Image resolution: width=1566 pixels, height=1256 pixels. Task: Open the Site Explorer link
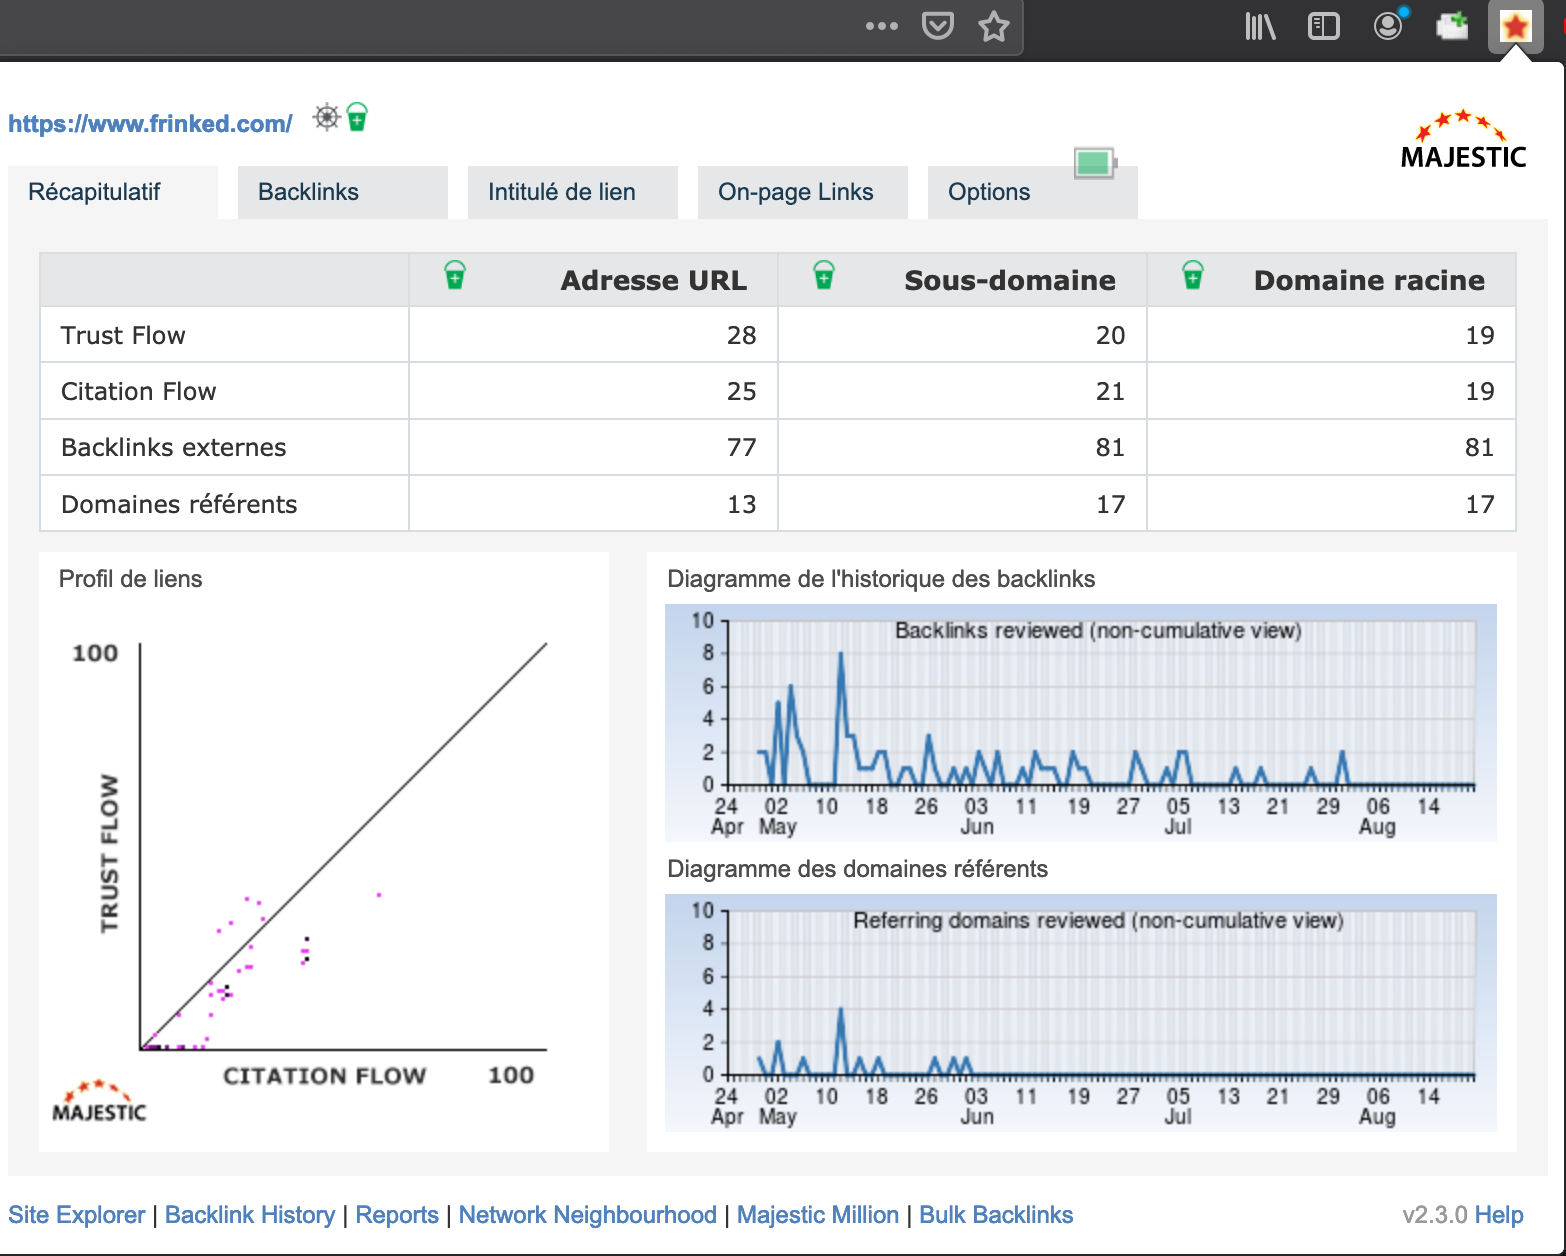point(77,1215)
